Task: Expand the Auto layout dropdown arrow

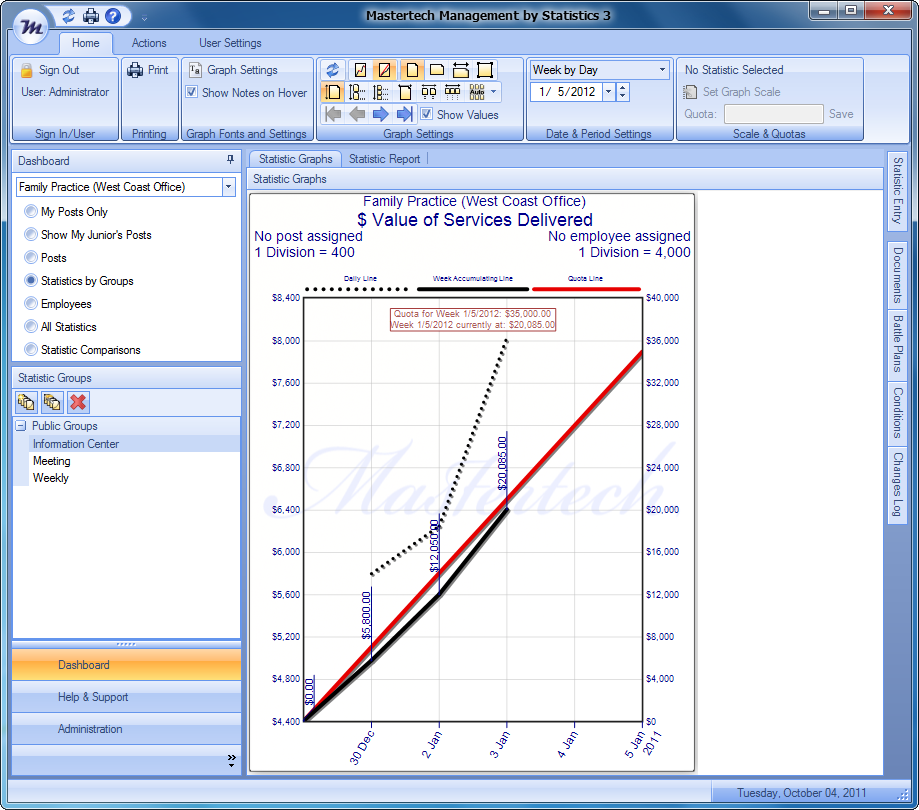Action: click(x=493, y=91)
